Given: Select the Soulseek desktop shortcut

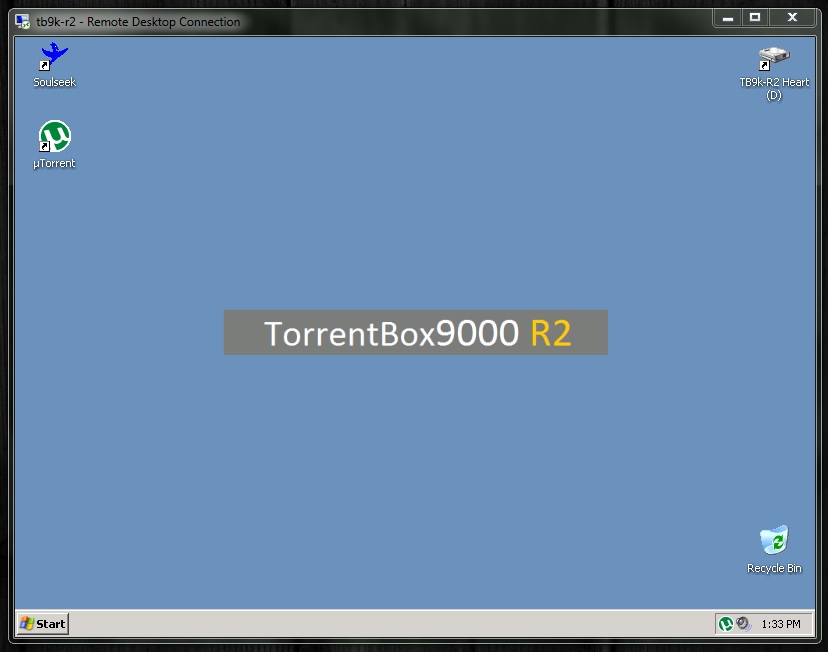Looking at the screenshot, I should click(54, 65).
